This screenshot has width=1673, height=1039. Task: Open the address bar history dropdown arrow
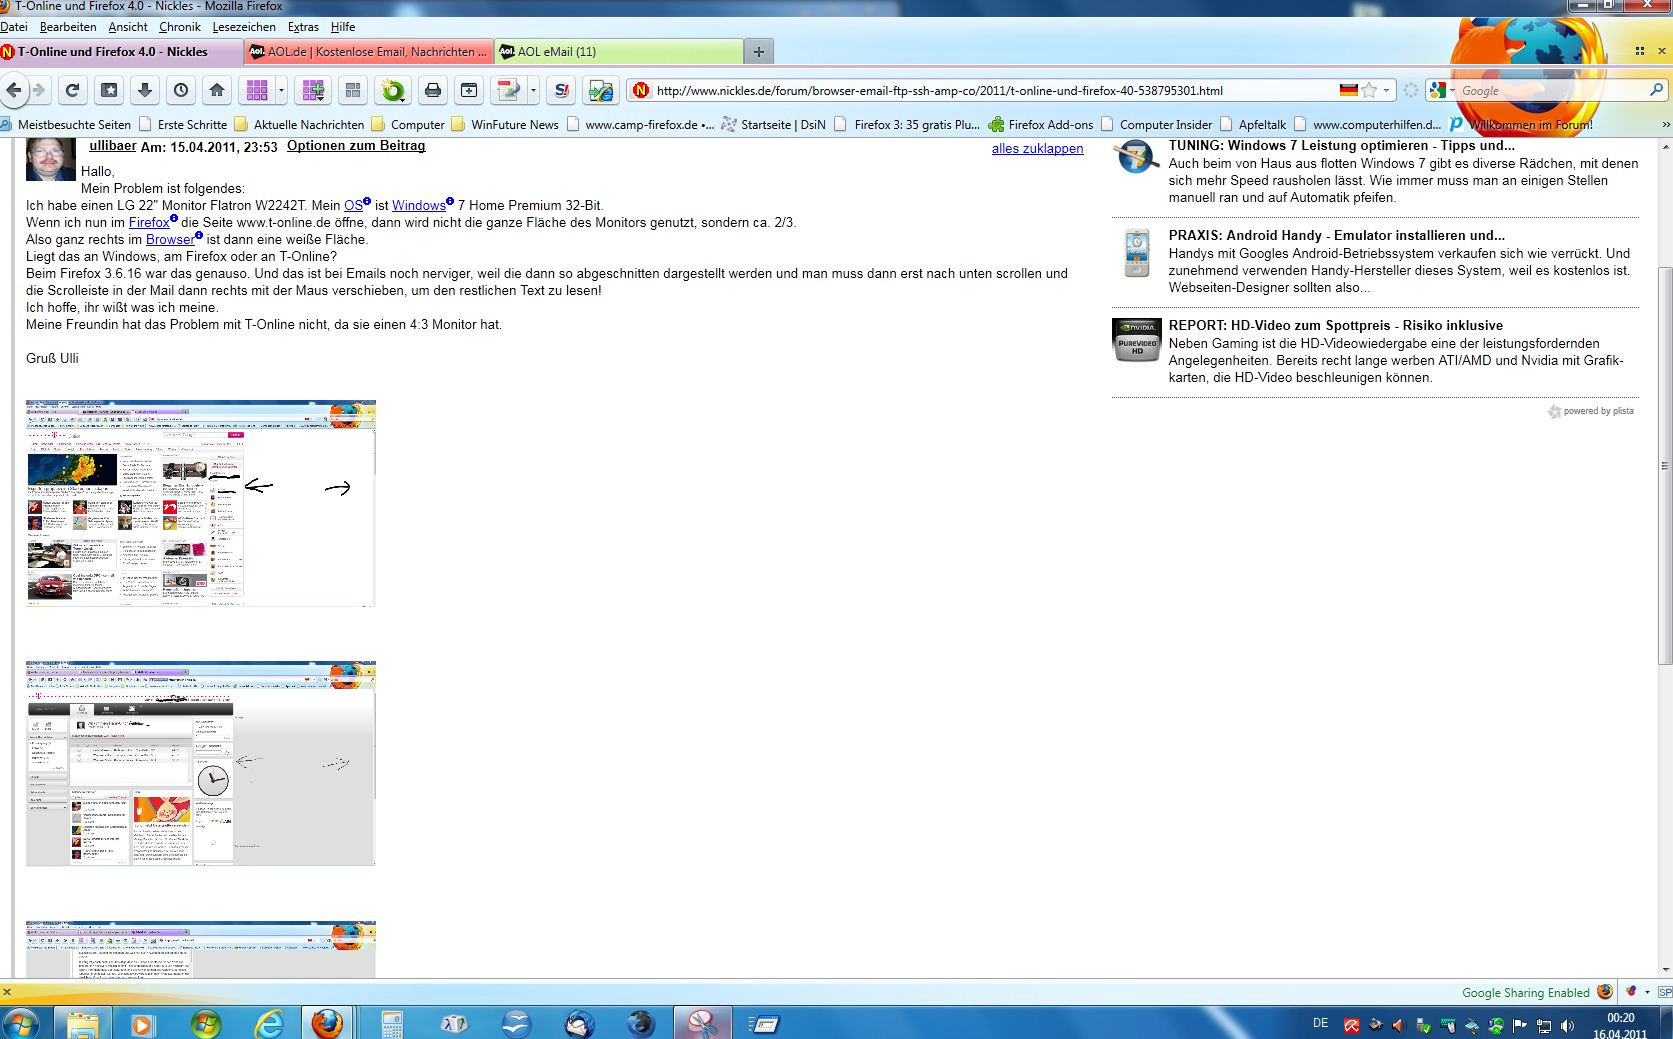tap(1386, 90)
